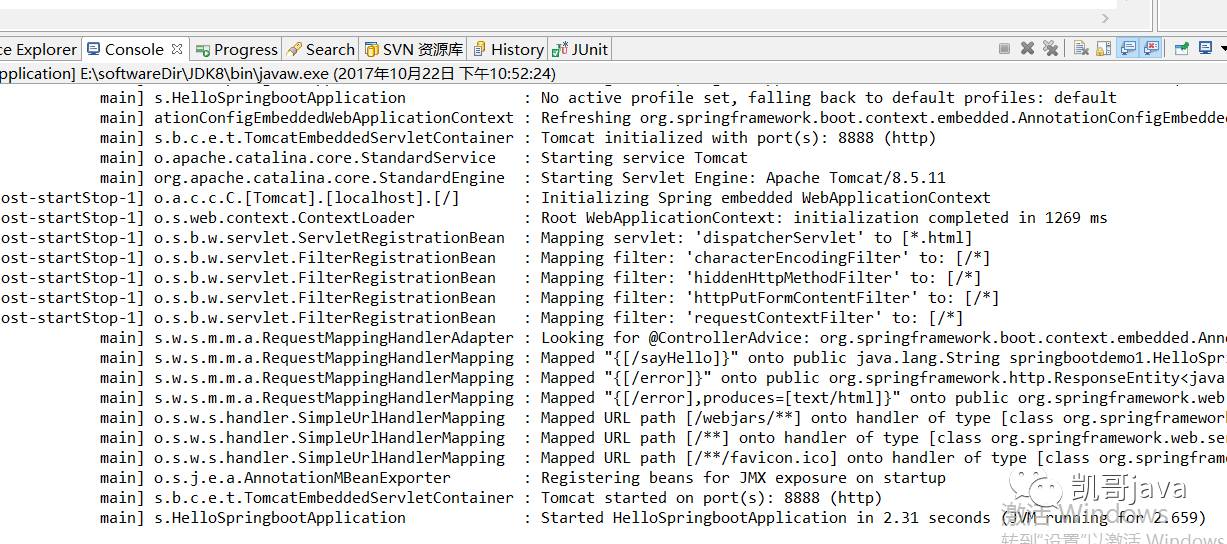This screenshot has height=544, width=1227.
Task: Click the horizontal scrollbar right arrow
Action: tap(1106, 18)
